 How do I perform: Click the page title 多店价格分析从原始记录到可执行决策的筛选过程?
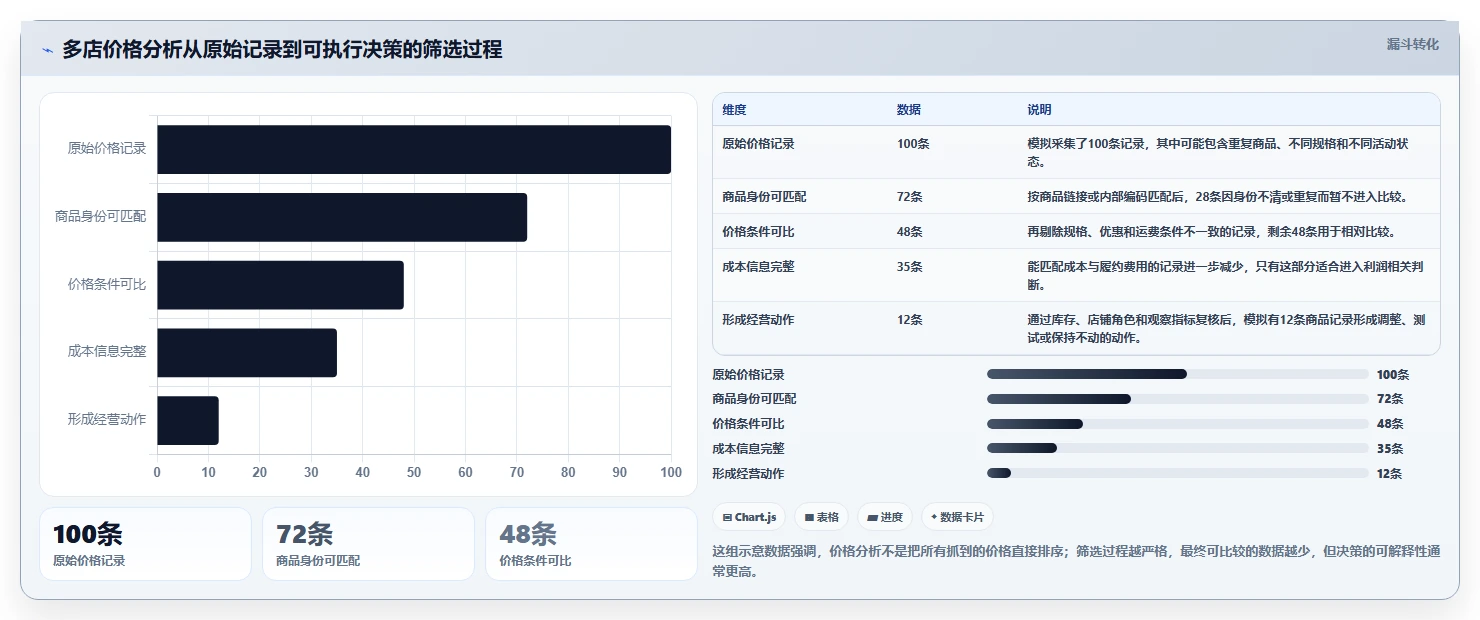click(282, 49)
